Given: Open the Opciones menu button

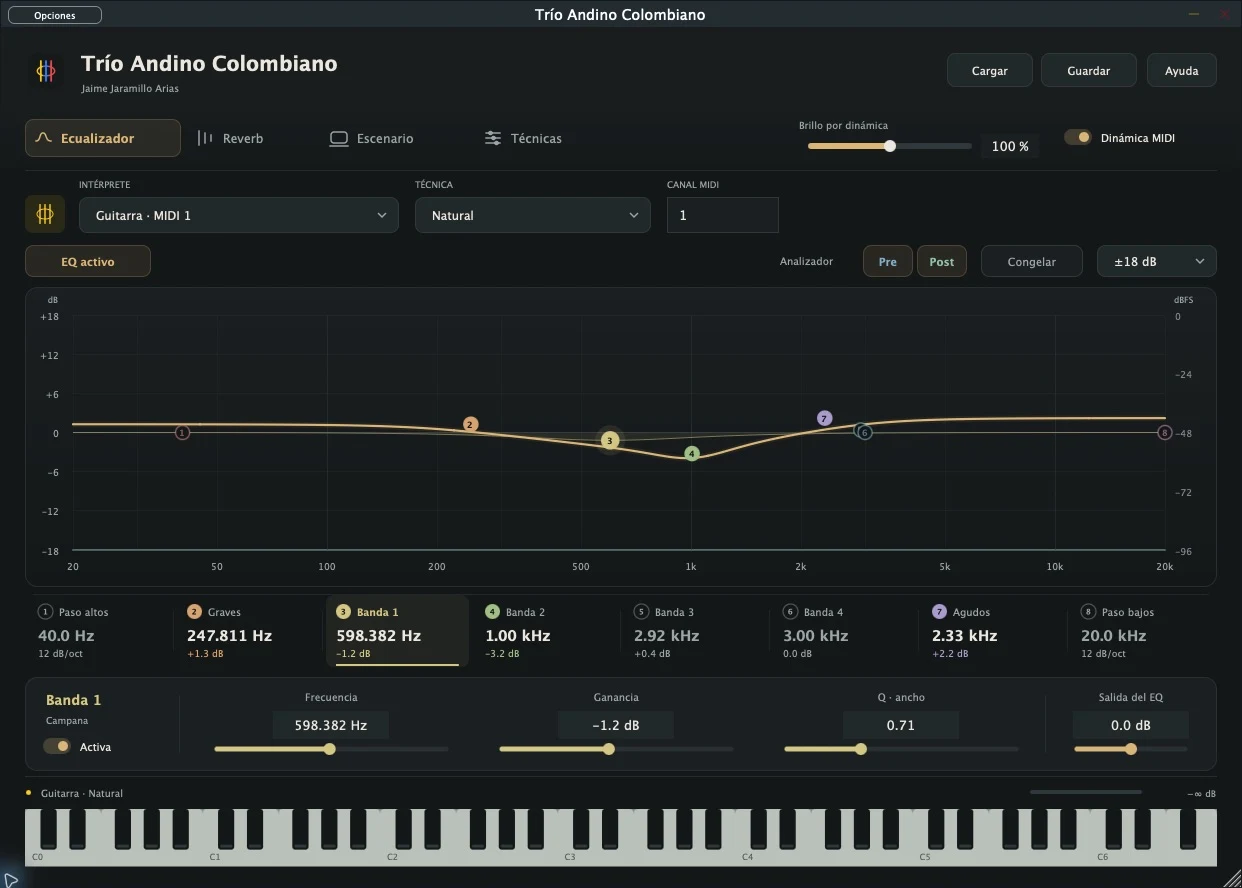Looking at the screenshot, I should coord(55,15).
